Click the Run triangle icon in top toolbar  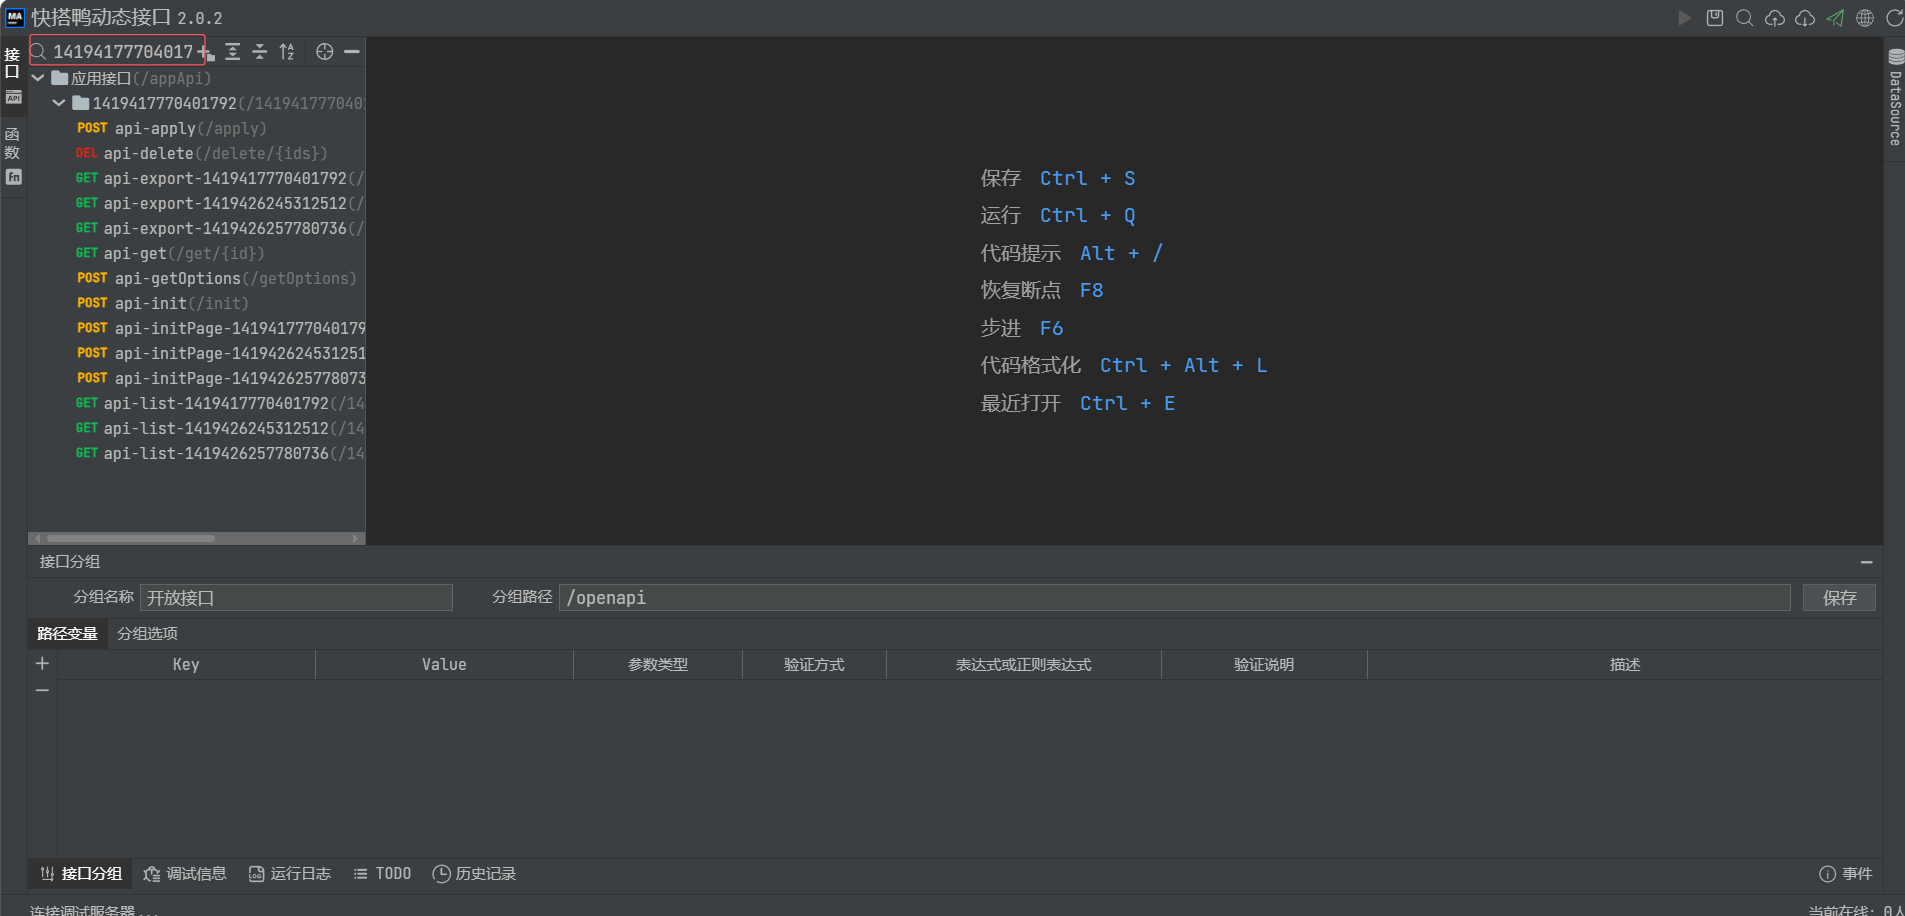(x=1685, y=18)
